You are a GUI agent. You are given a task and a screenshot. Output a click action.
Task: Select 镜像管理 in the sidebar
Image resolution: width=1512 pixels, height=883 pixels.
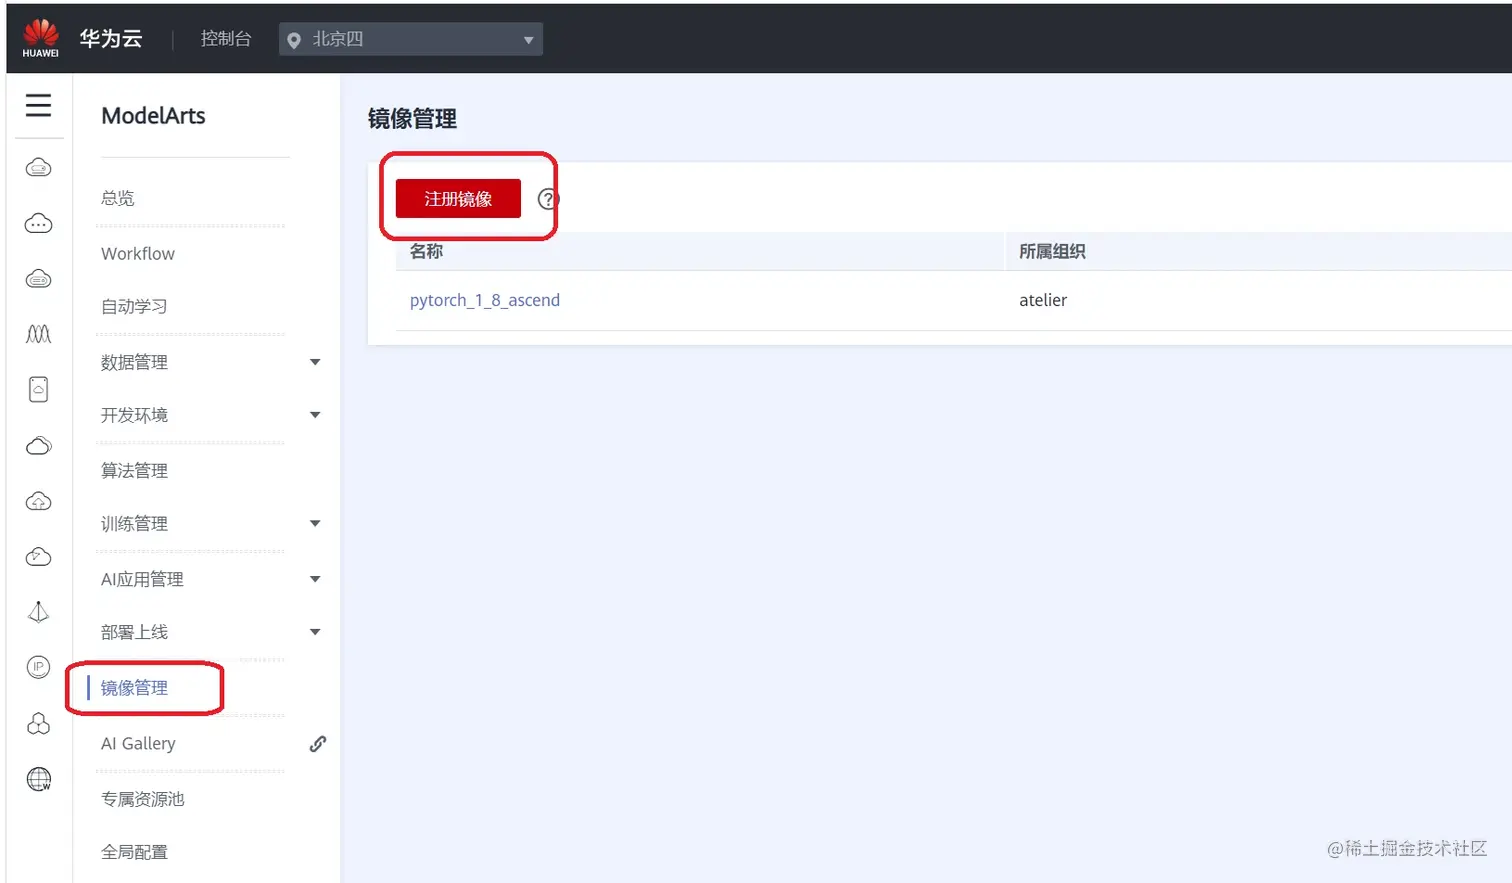[134, 688]
